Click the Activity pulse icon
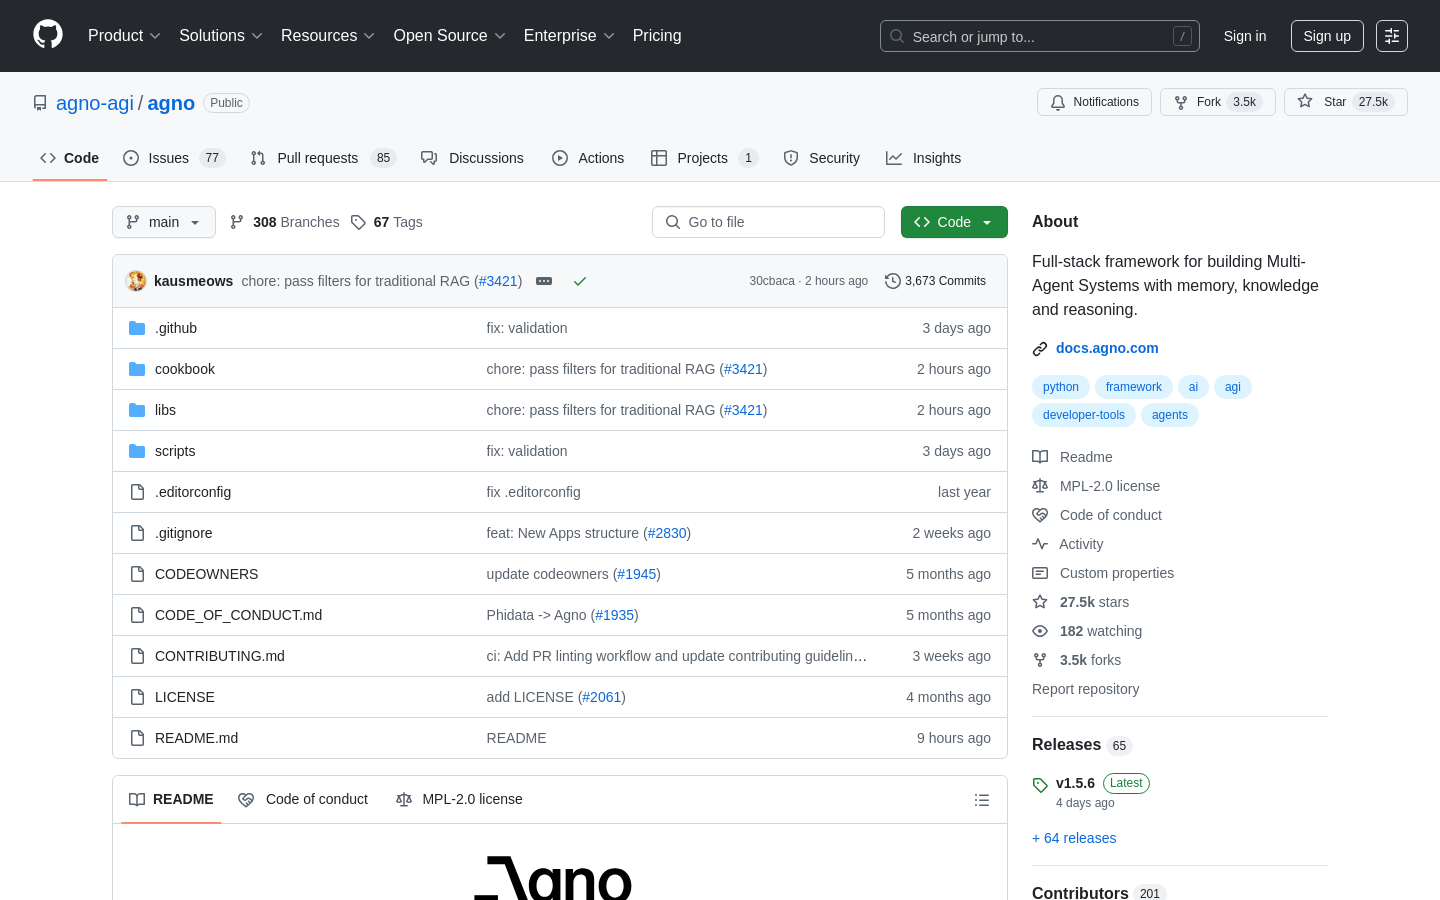Screen dimensions: 1440x900 [x=1040, y=544]
